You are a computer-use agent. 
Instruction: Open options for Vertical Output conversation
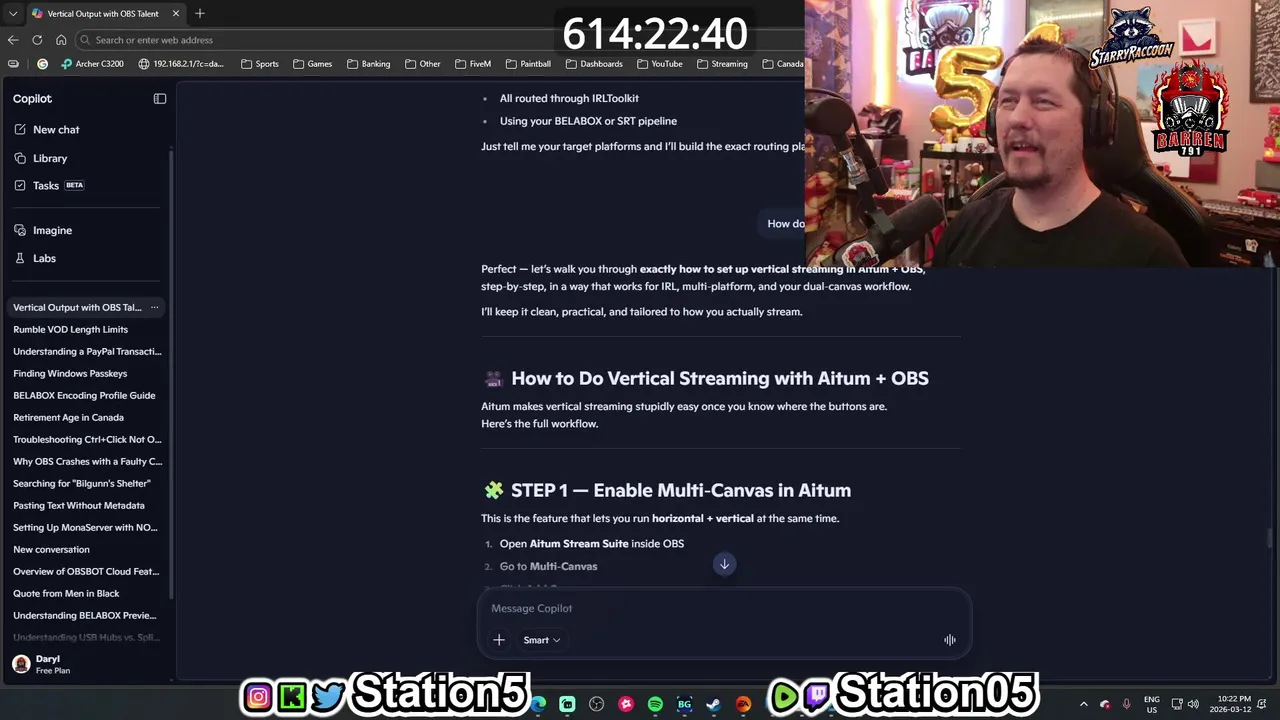click(154, 307)
